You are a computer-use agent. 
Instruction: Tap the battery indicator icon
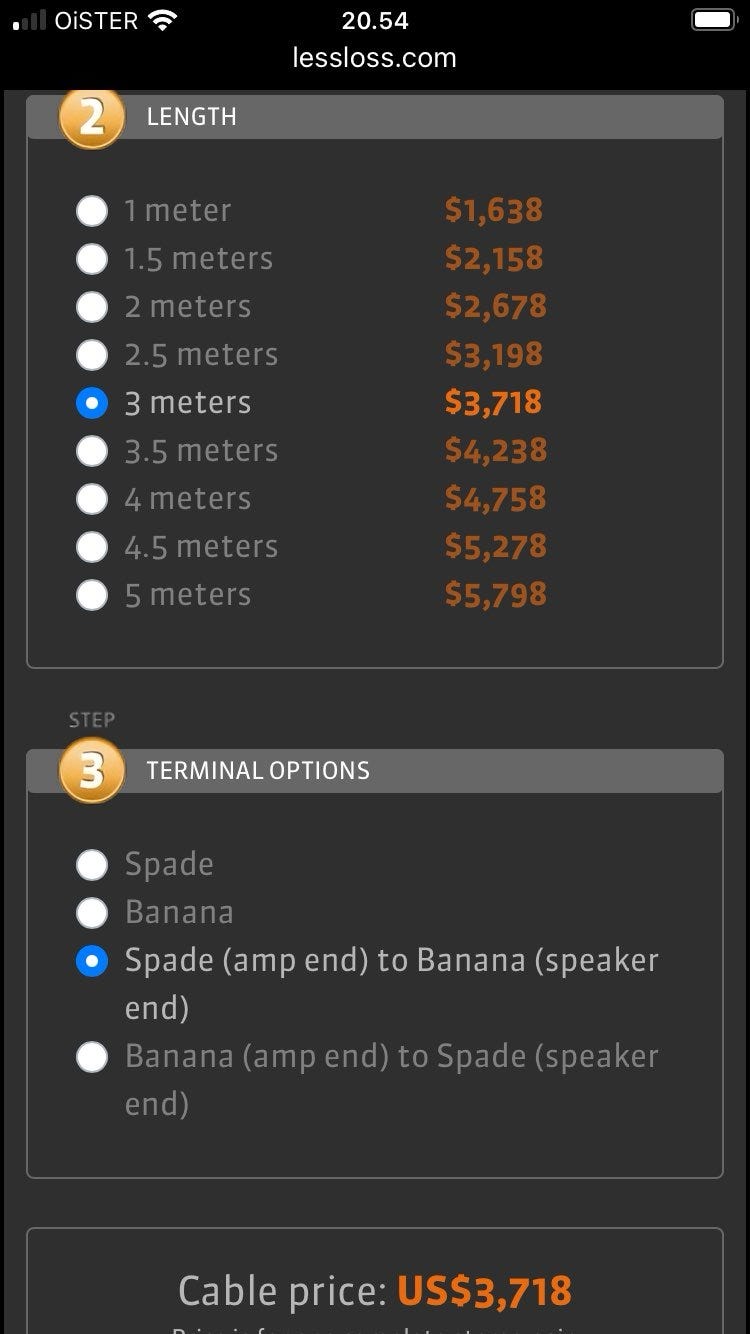[713, 20]
